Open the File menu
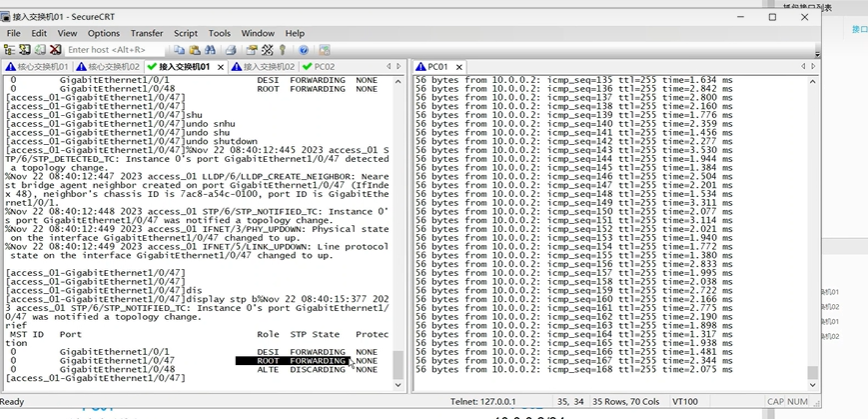 [x=13, y=33]
